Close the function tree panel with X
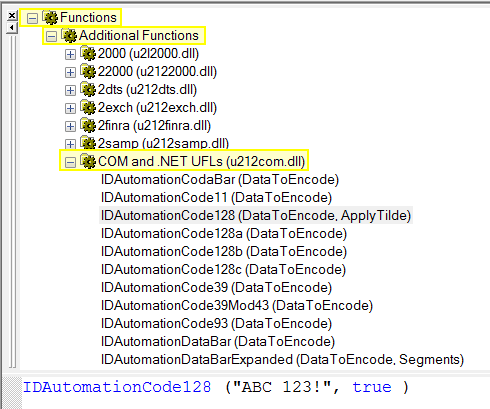 click(12, 15)
